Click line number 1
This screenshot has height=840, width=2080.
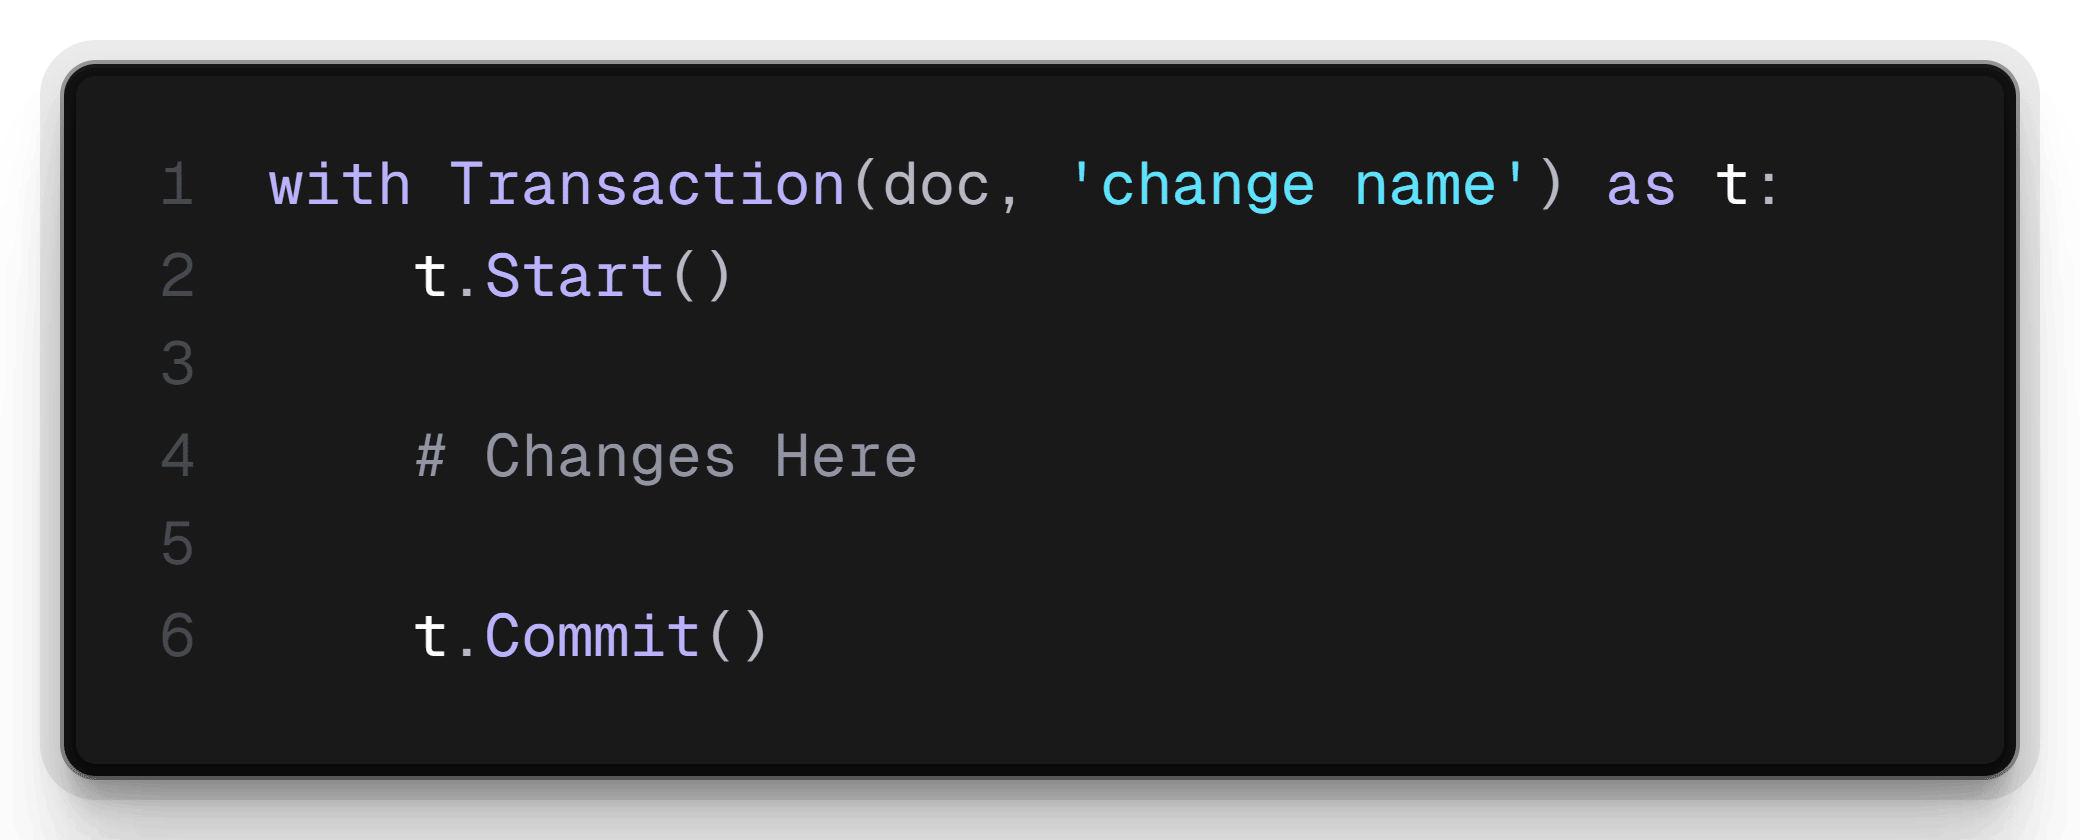pyautogui.click(x=177, y=185)
